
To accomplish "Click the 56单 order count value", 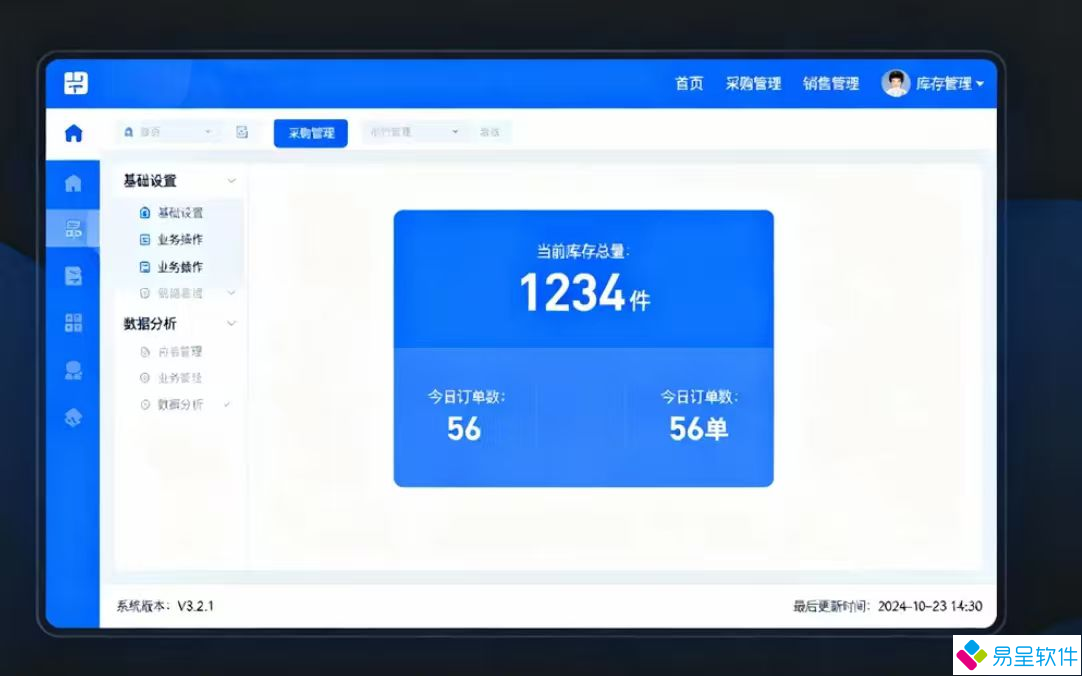I will click(698, 428).
